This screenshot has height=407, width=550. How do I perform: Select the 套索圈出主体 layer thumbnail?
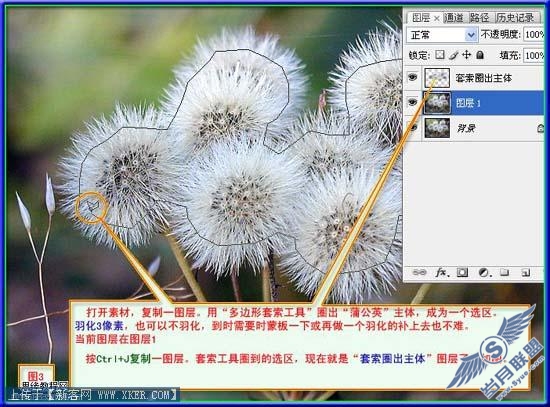[437, 78]
